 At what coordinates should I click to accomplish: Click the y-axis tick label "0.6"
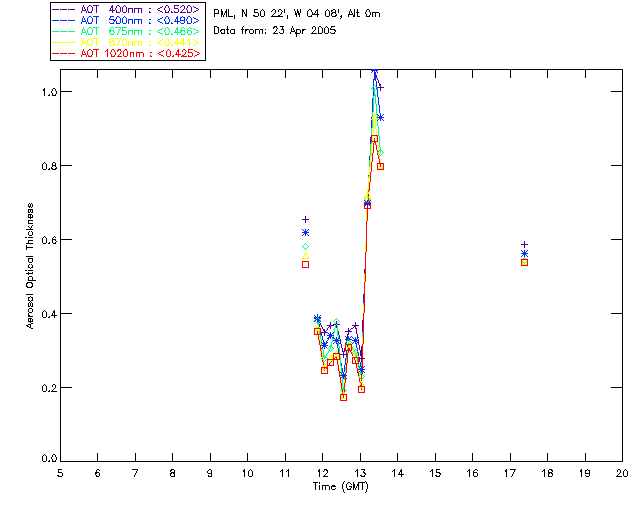[49, 240]
